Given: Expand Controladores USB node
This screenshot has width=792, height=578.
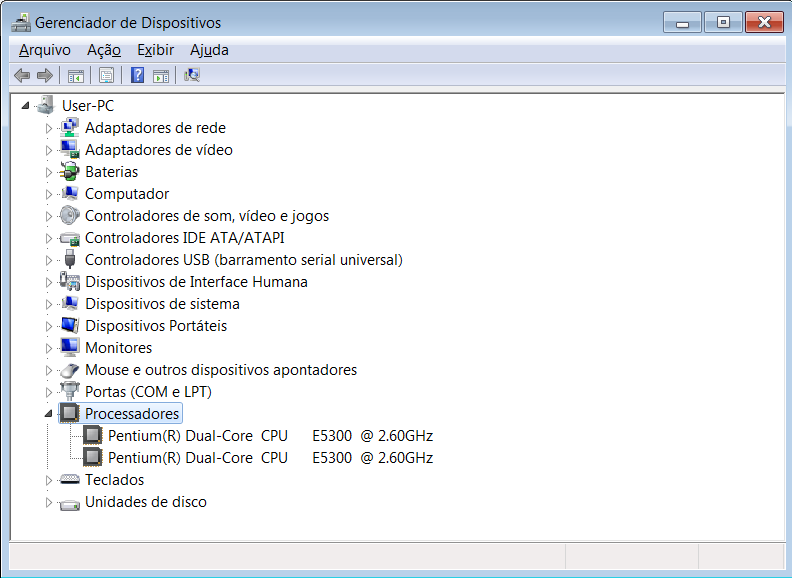Looking at the screenshot, I should click(48, 260).
